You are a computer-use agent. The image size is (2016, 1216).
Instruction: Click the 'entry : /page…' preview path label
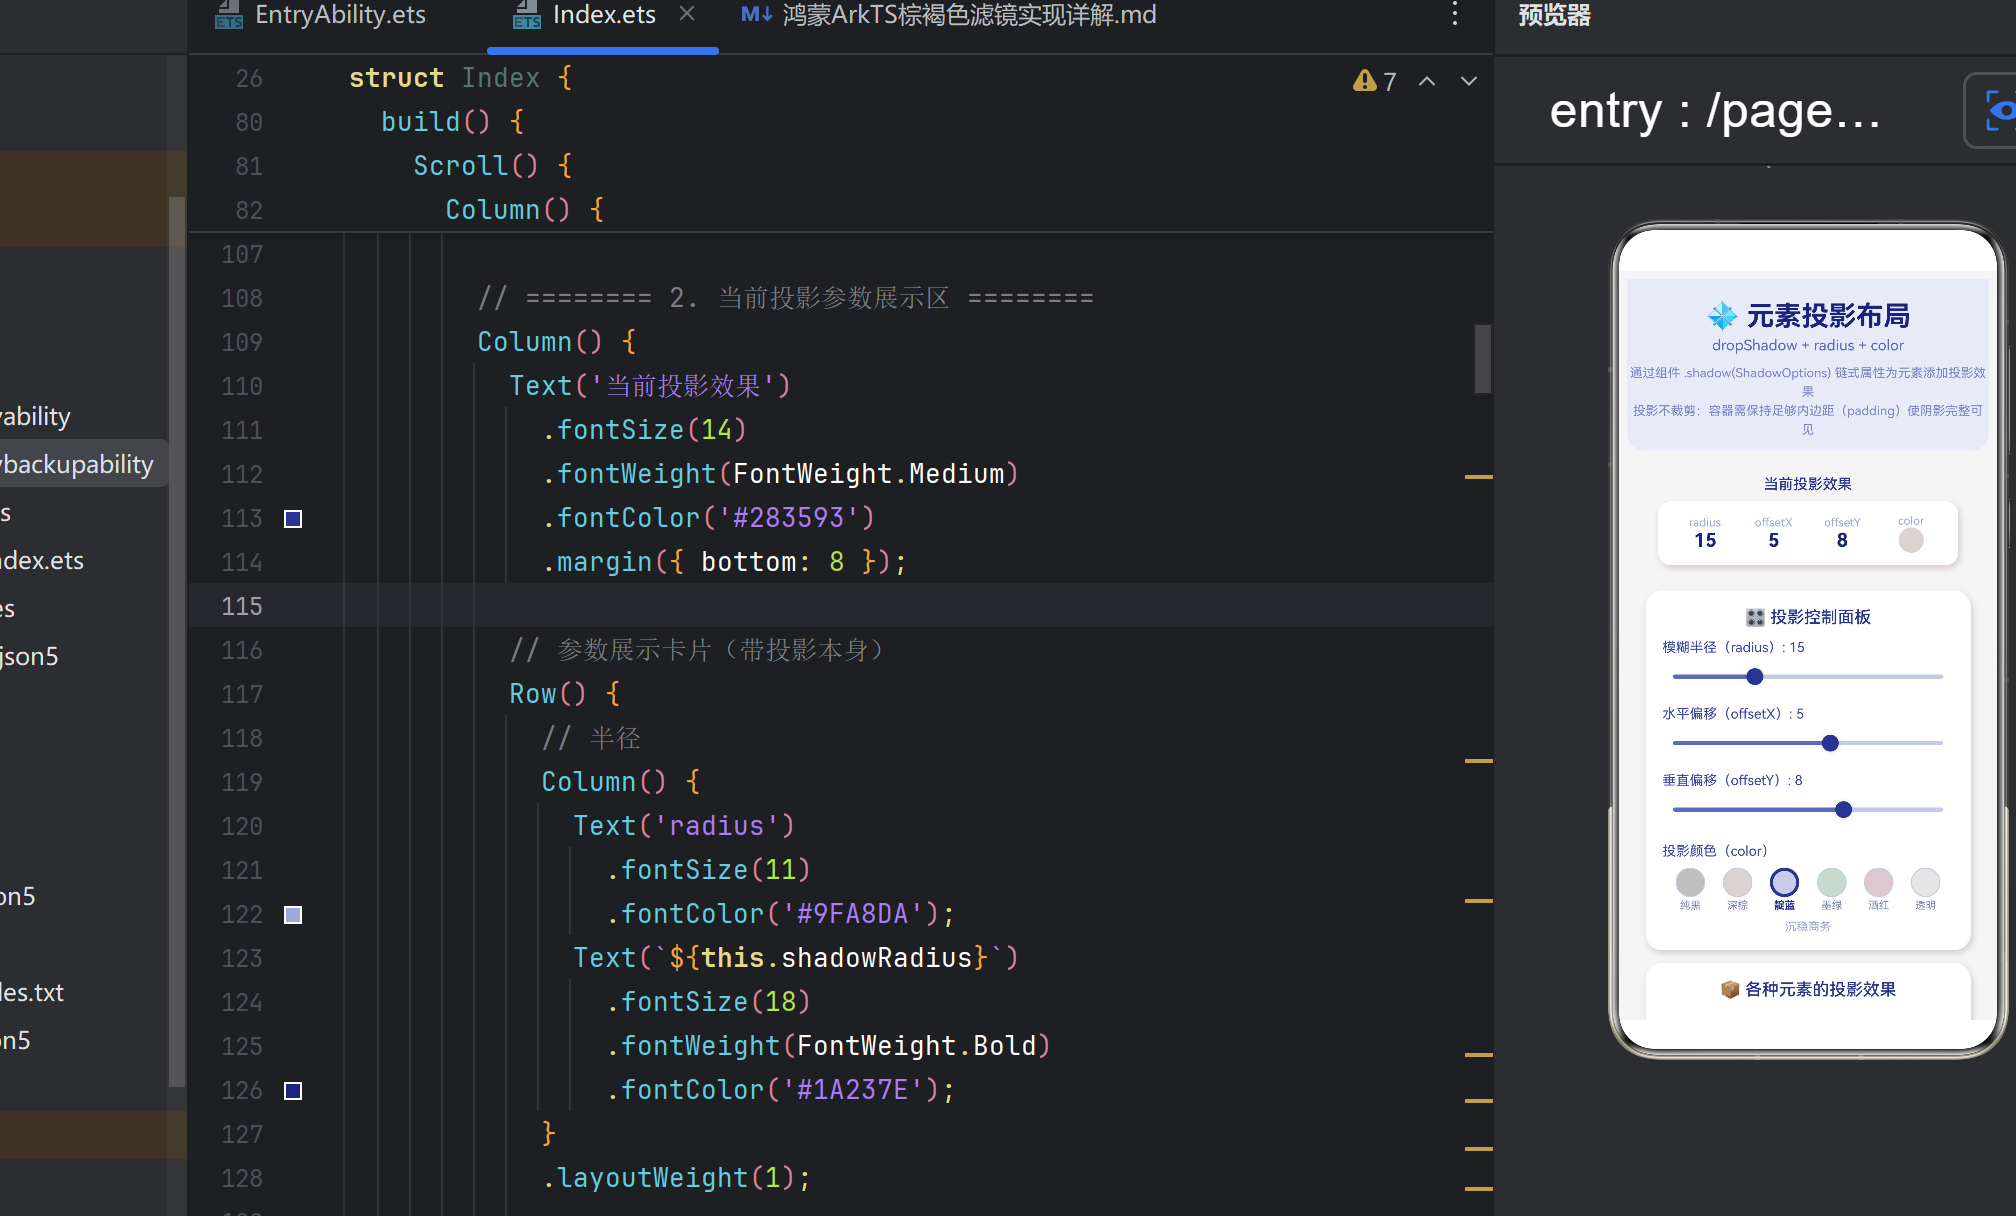pyautogui.click(x=1715, y=111)
